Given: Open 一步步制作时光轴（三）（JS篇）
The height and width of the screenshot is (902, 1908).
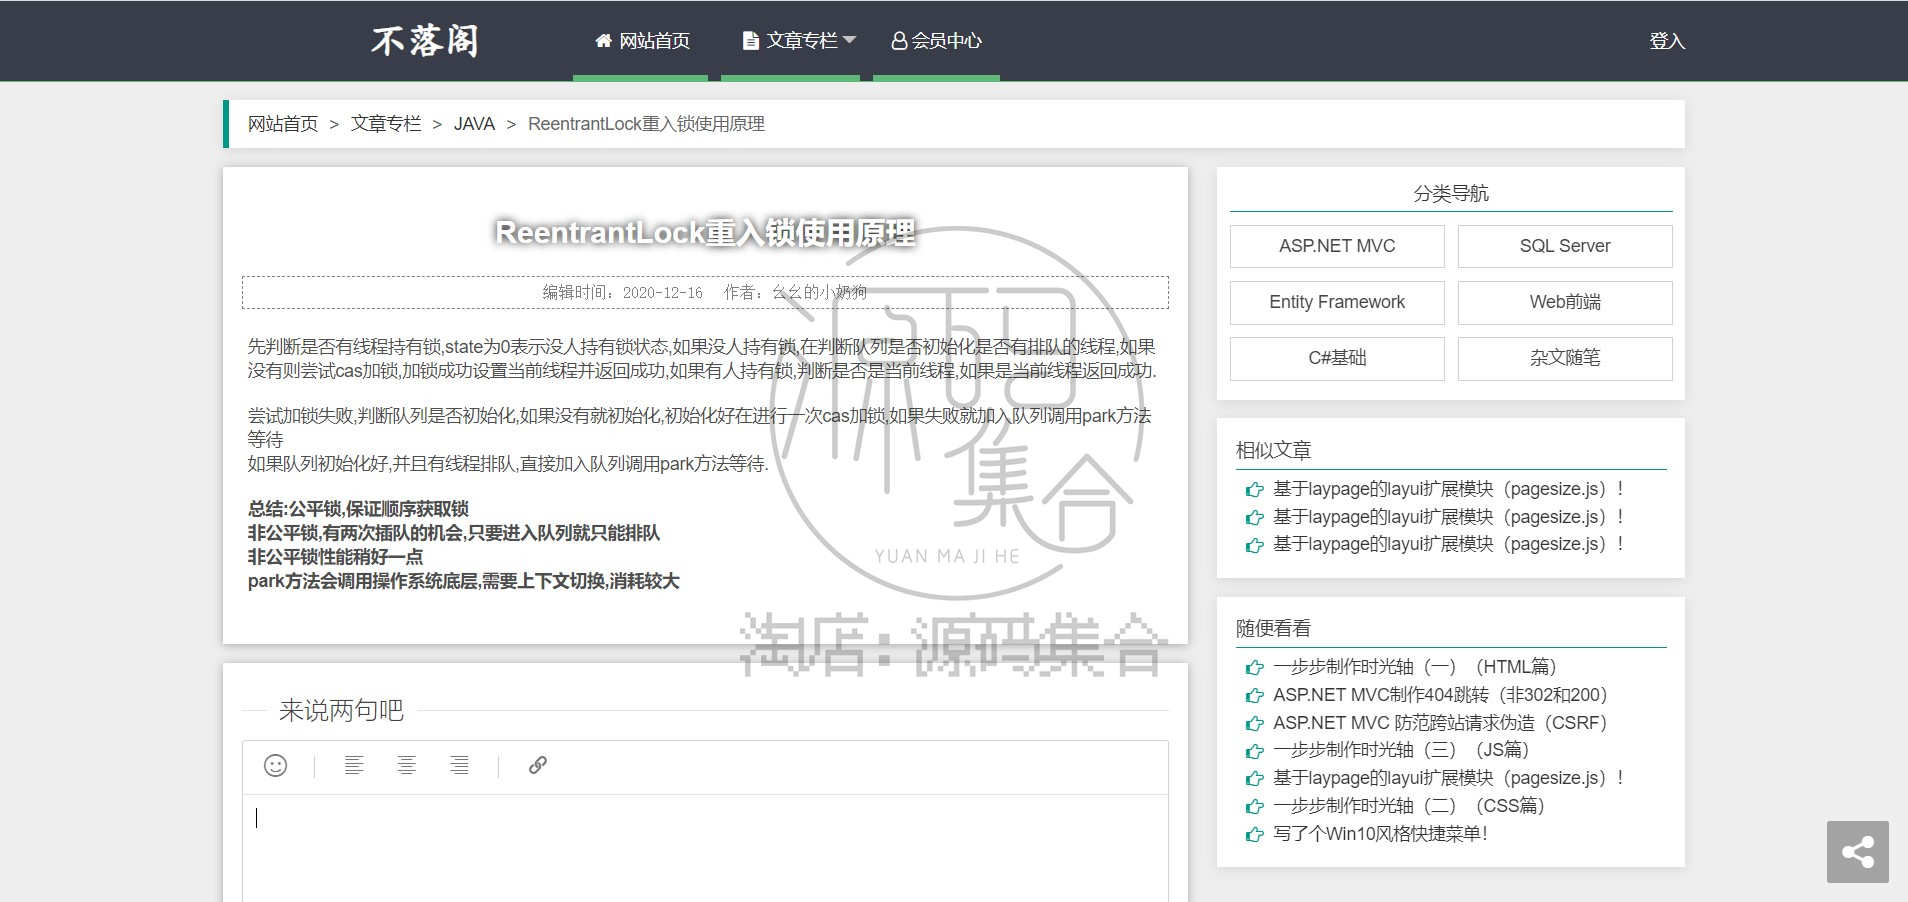Looking at the screenshot, I should pyautogui.click(x=1402, y=750).
